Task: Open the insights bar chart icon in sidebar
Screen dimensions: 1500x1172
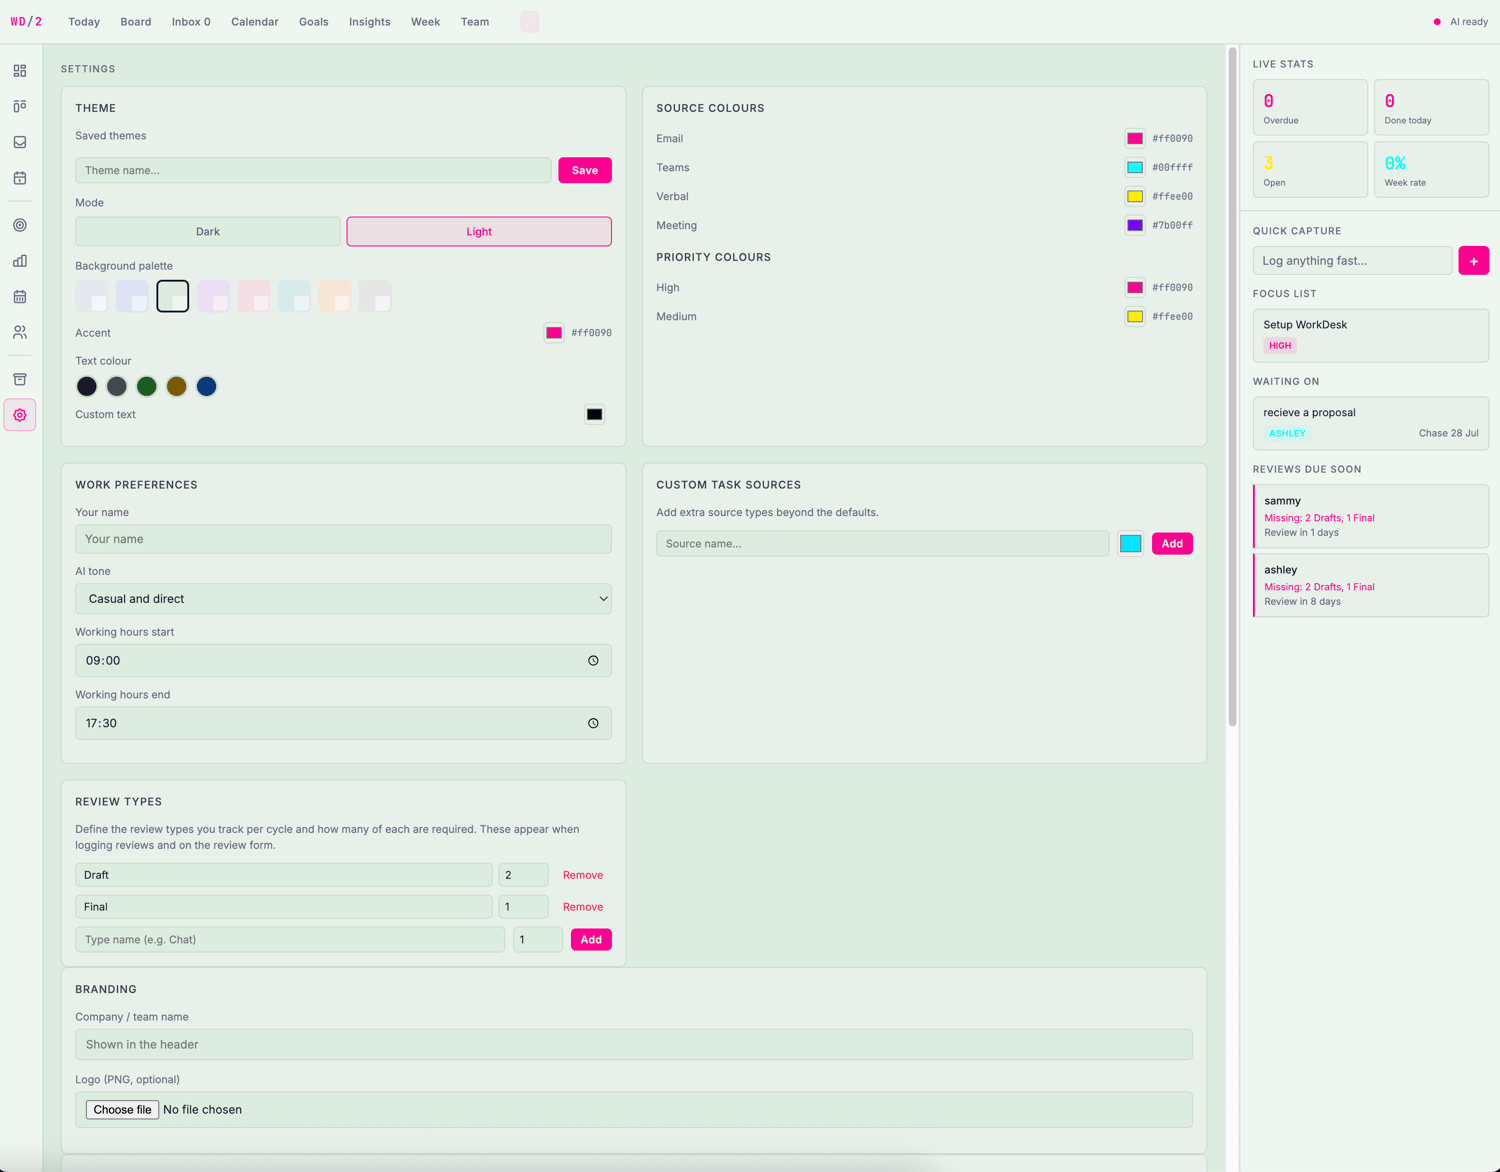Action: [x=20, y=261]
